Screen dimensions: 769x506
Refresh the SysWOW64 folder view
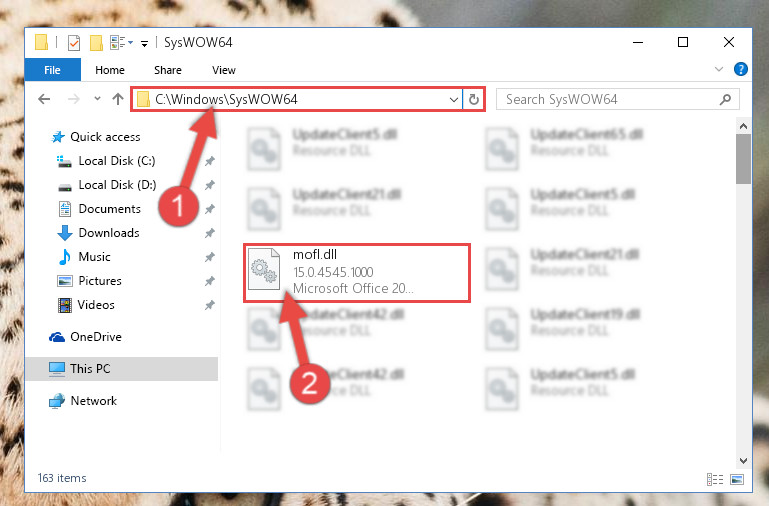pos(473,100)
